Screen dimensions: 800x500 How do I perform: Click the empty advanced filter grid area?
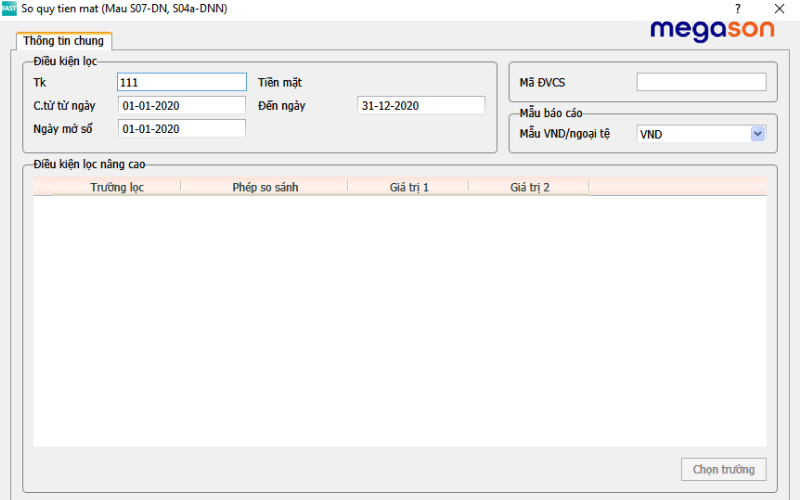pyautogui.click(x=400, y=320)
